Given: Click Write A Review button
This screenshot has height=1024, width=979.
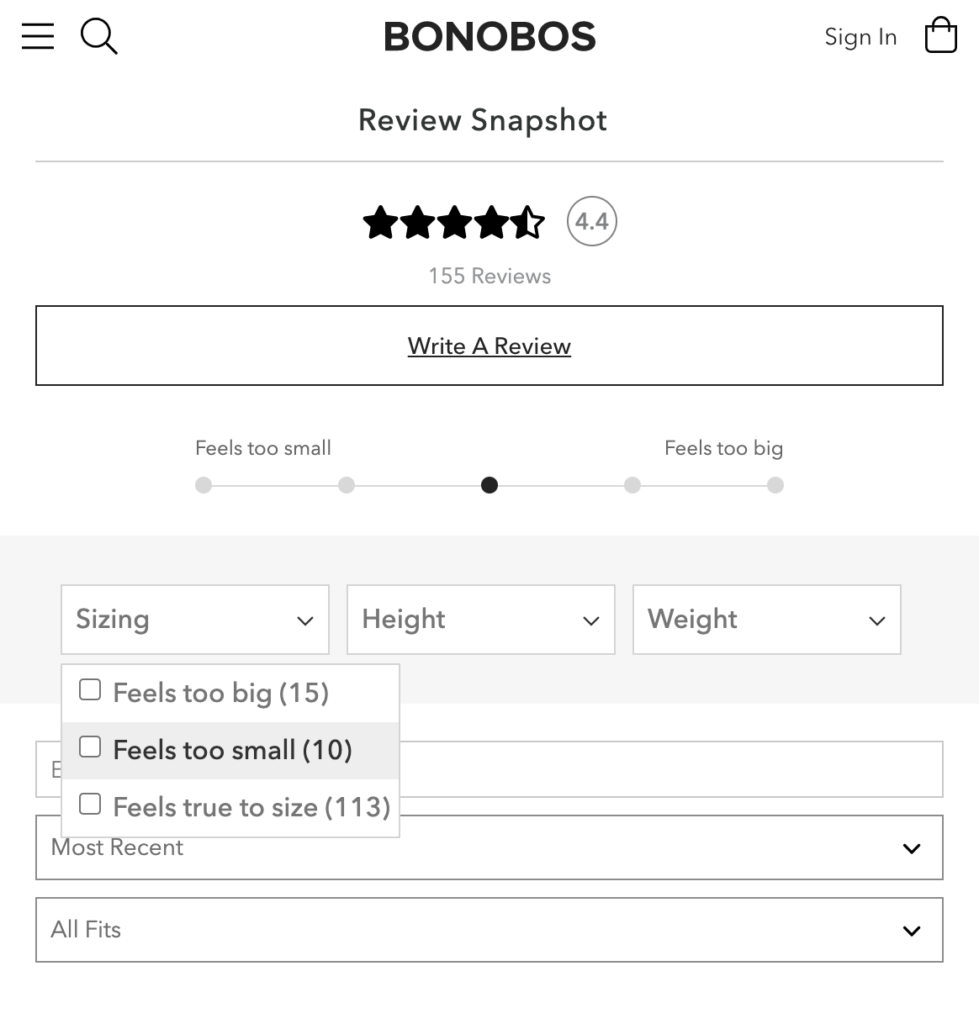Looking at the screenshot, I should click(489, 346).
